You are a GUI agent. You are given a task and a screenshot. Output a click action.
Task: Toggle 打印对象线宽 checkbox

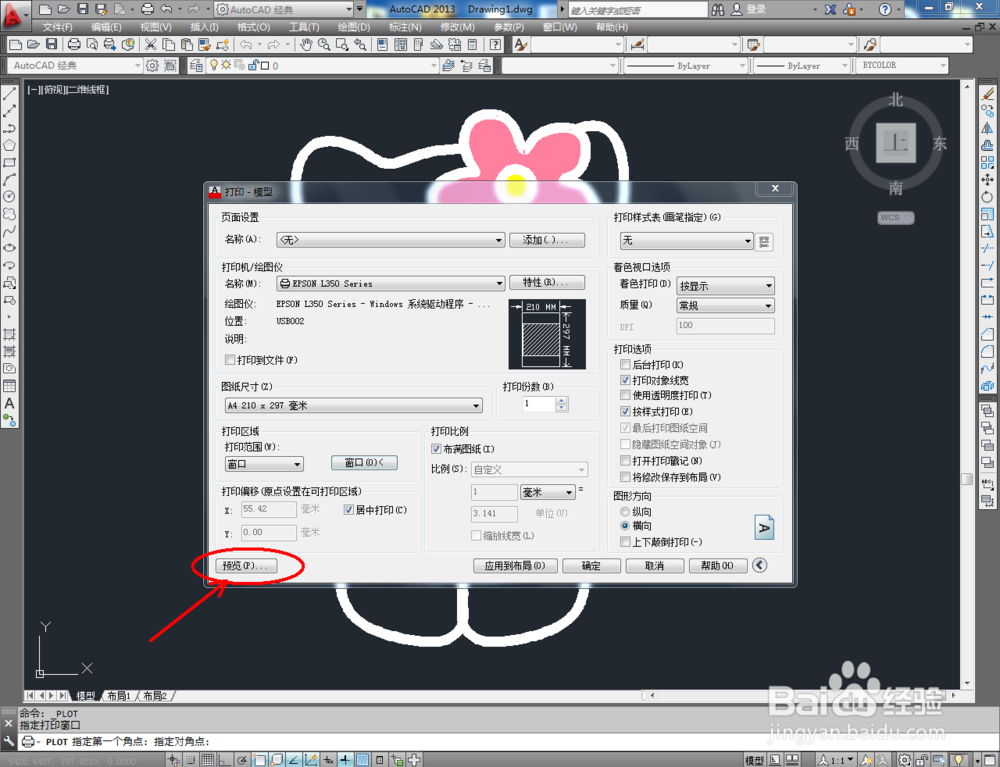point(625,380)
